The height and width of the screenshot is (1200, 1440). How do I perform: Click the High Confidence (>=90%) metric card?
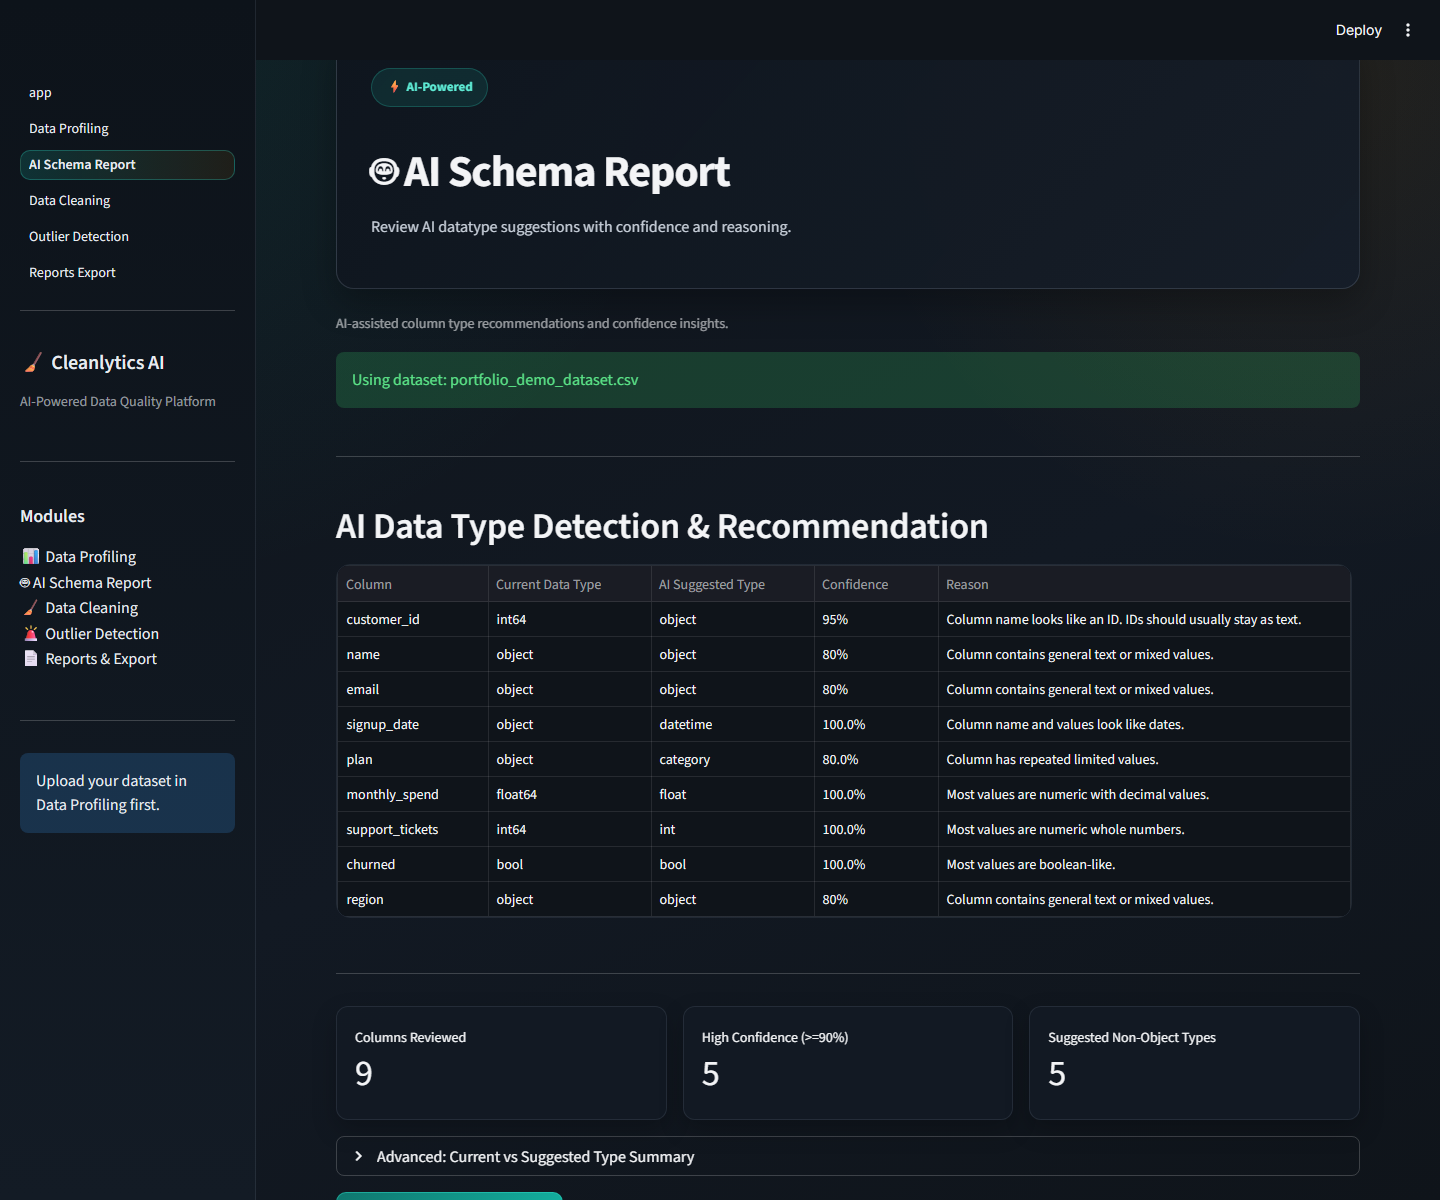click(848, 1063)
